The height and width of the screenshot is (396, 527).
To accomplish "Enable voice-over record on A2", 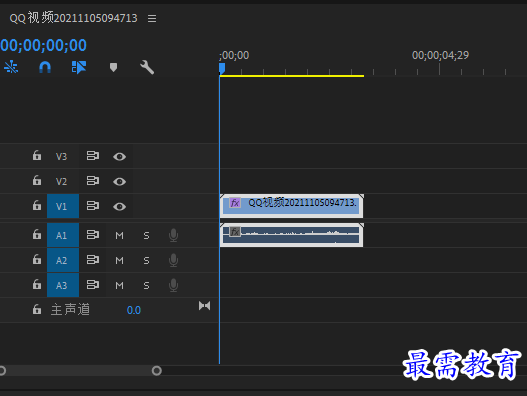I will [x=173, y=260].
